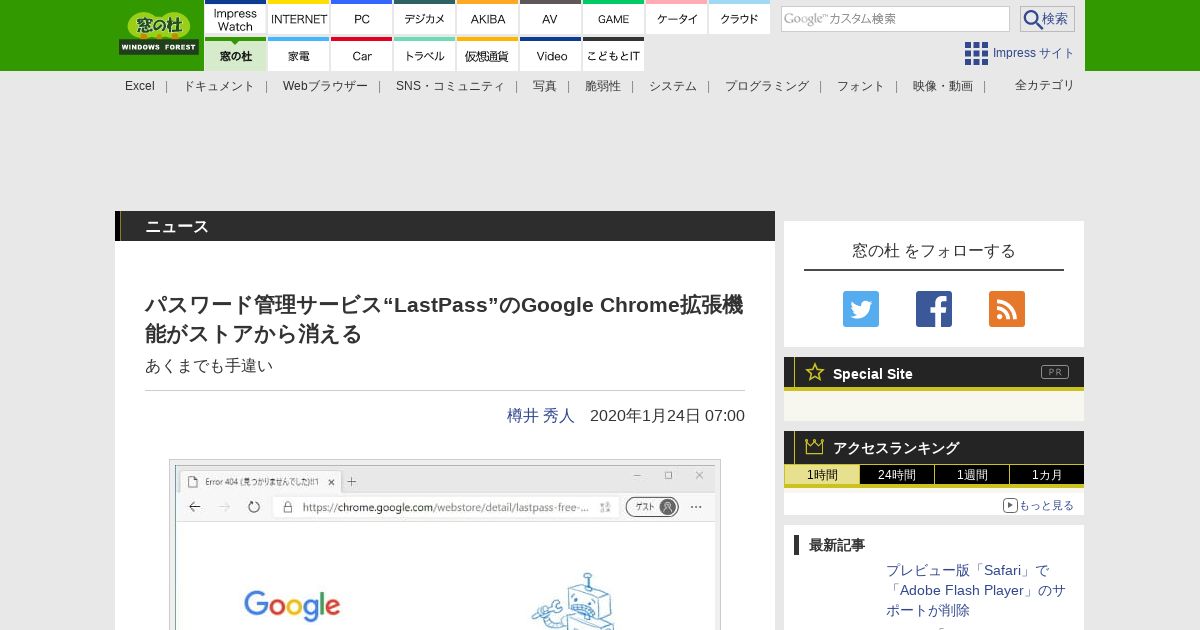The height and width of the screenshot is (630, 1200).
Task: Go to the Webブラウザー category
Action: 325,86
